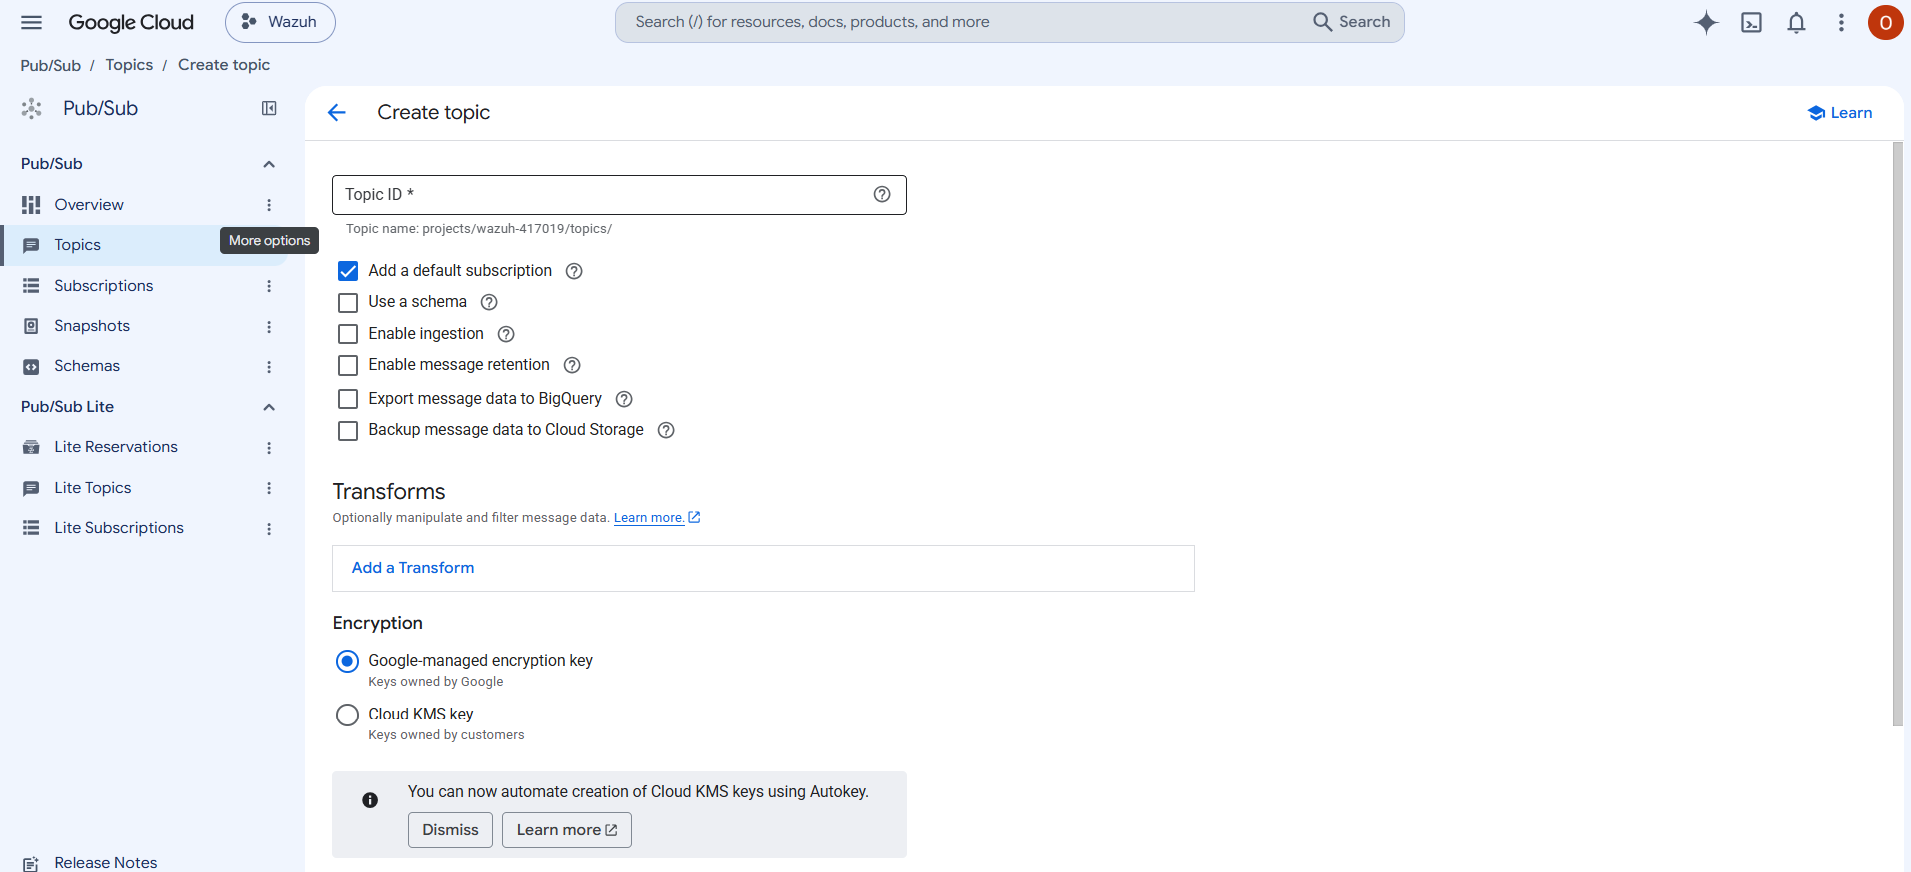
Task: Go back with the arrow beside Create topic
Action: click(x=337, y=113)
